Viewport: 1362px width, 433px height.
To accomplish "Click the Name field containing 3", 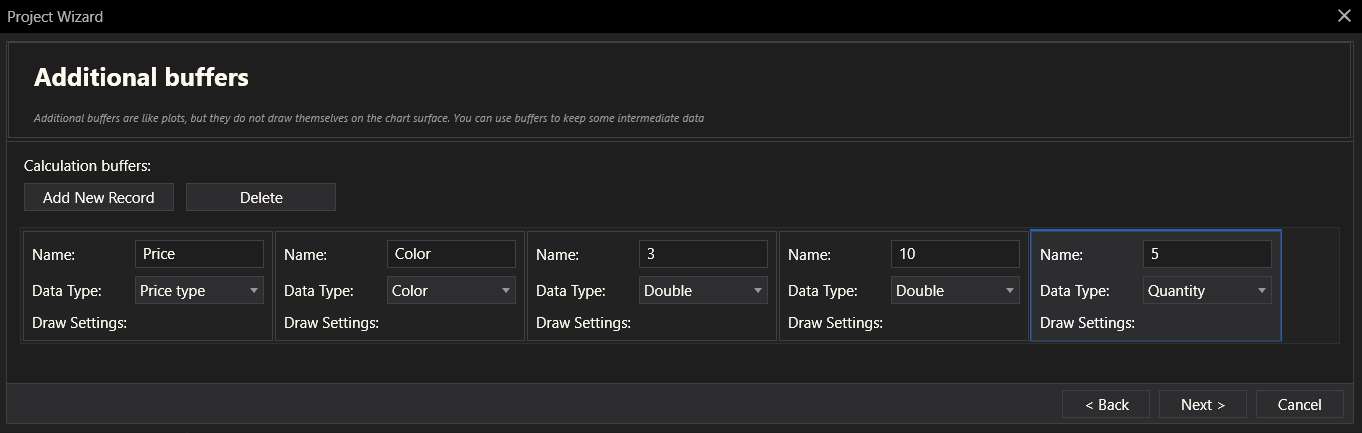I will tap(703, 254).
